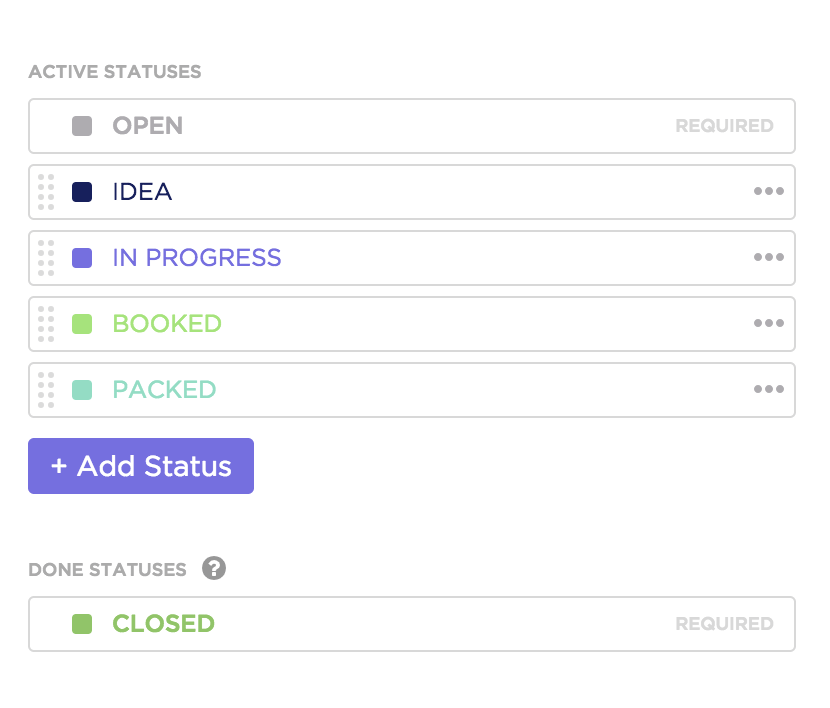The height and width of the screenshot is (708, 830).
Task: Click the BOOKED status name text
Action: tap(167, 324)
